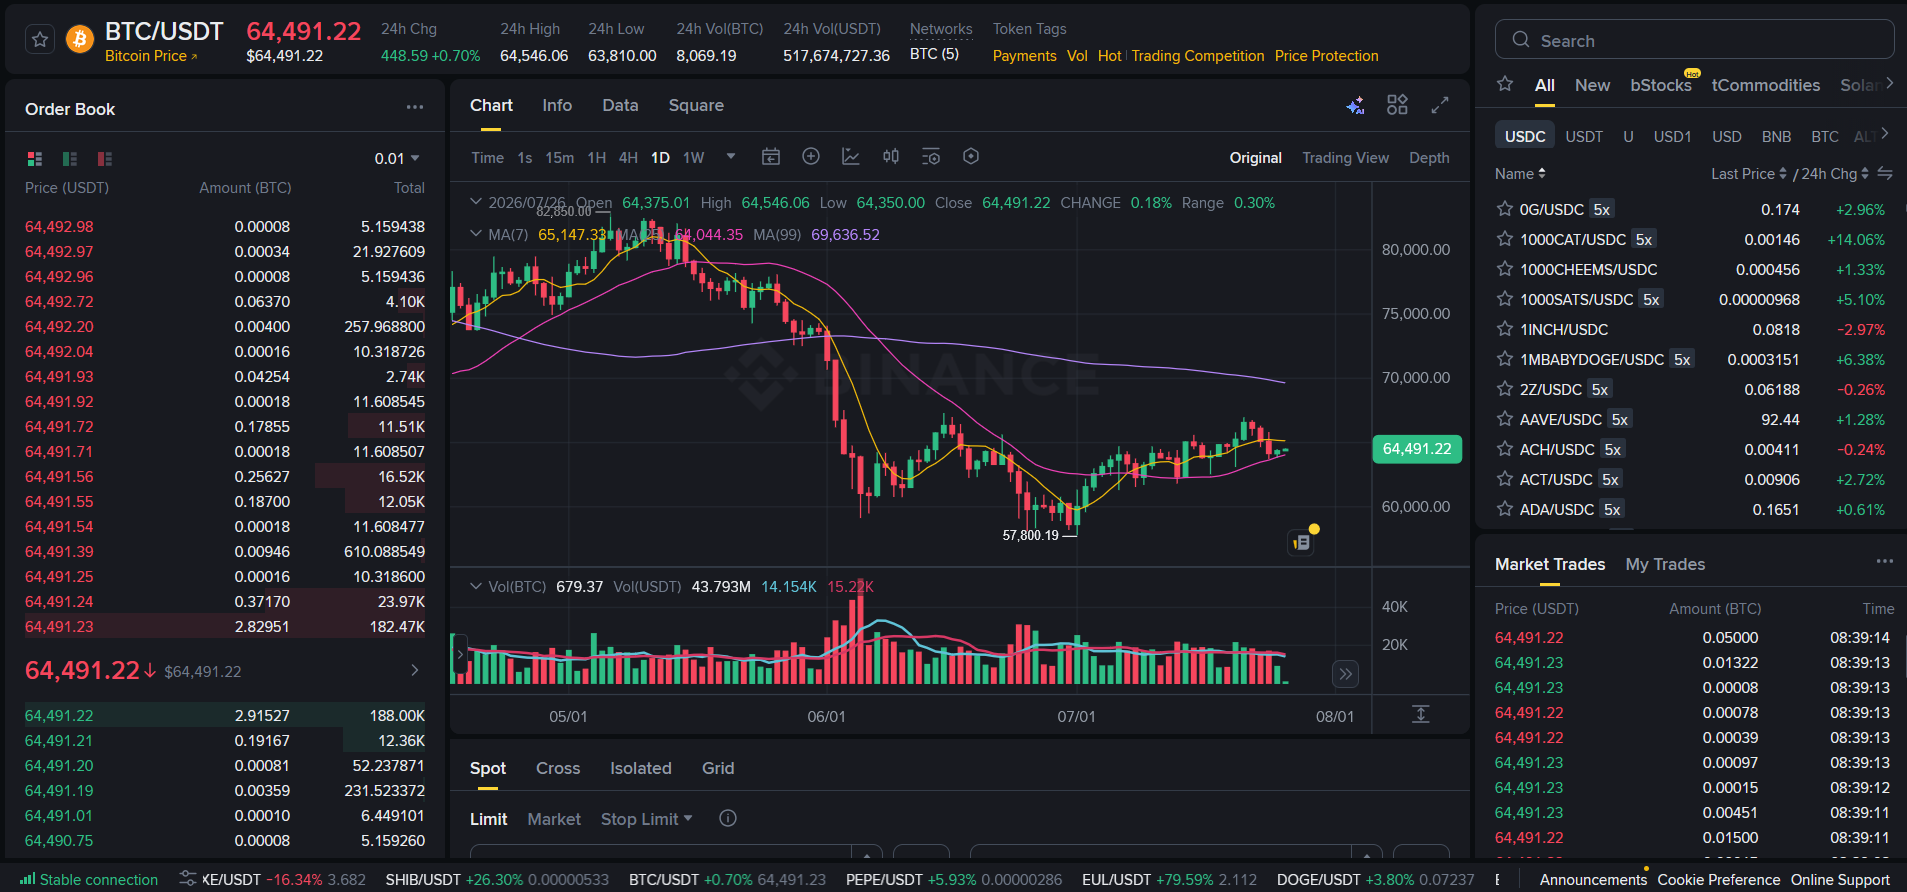Open the go-to-date calendar icon
Image resolution: width=1907 pixels, height=892 pixels.
[x=771, y=156]
